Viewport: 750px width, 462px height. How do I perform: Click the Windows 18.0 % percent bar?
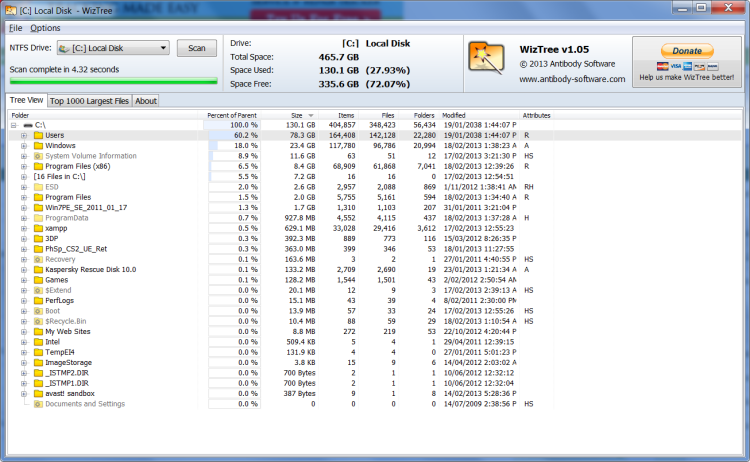coord(234,146)
